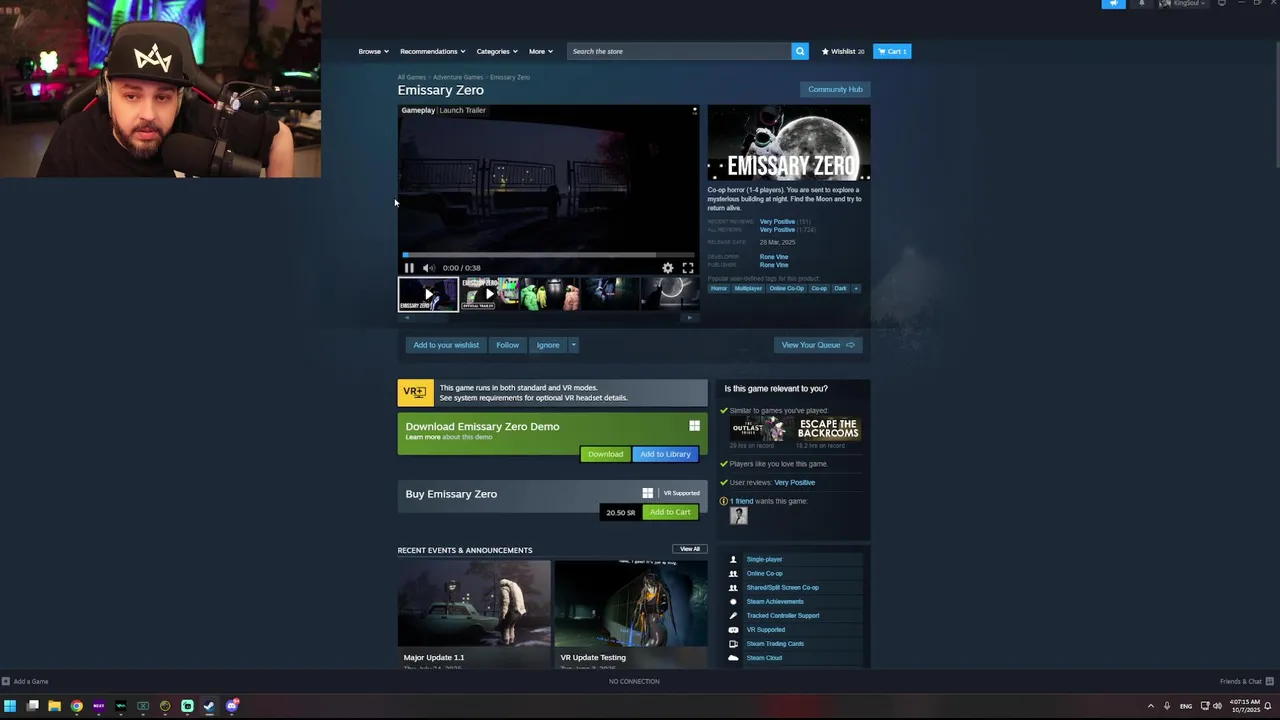Click the Outlast Trials similar game image

pyautogui.click(x=759, y=429)
